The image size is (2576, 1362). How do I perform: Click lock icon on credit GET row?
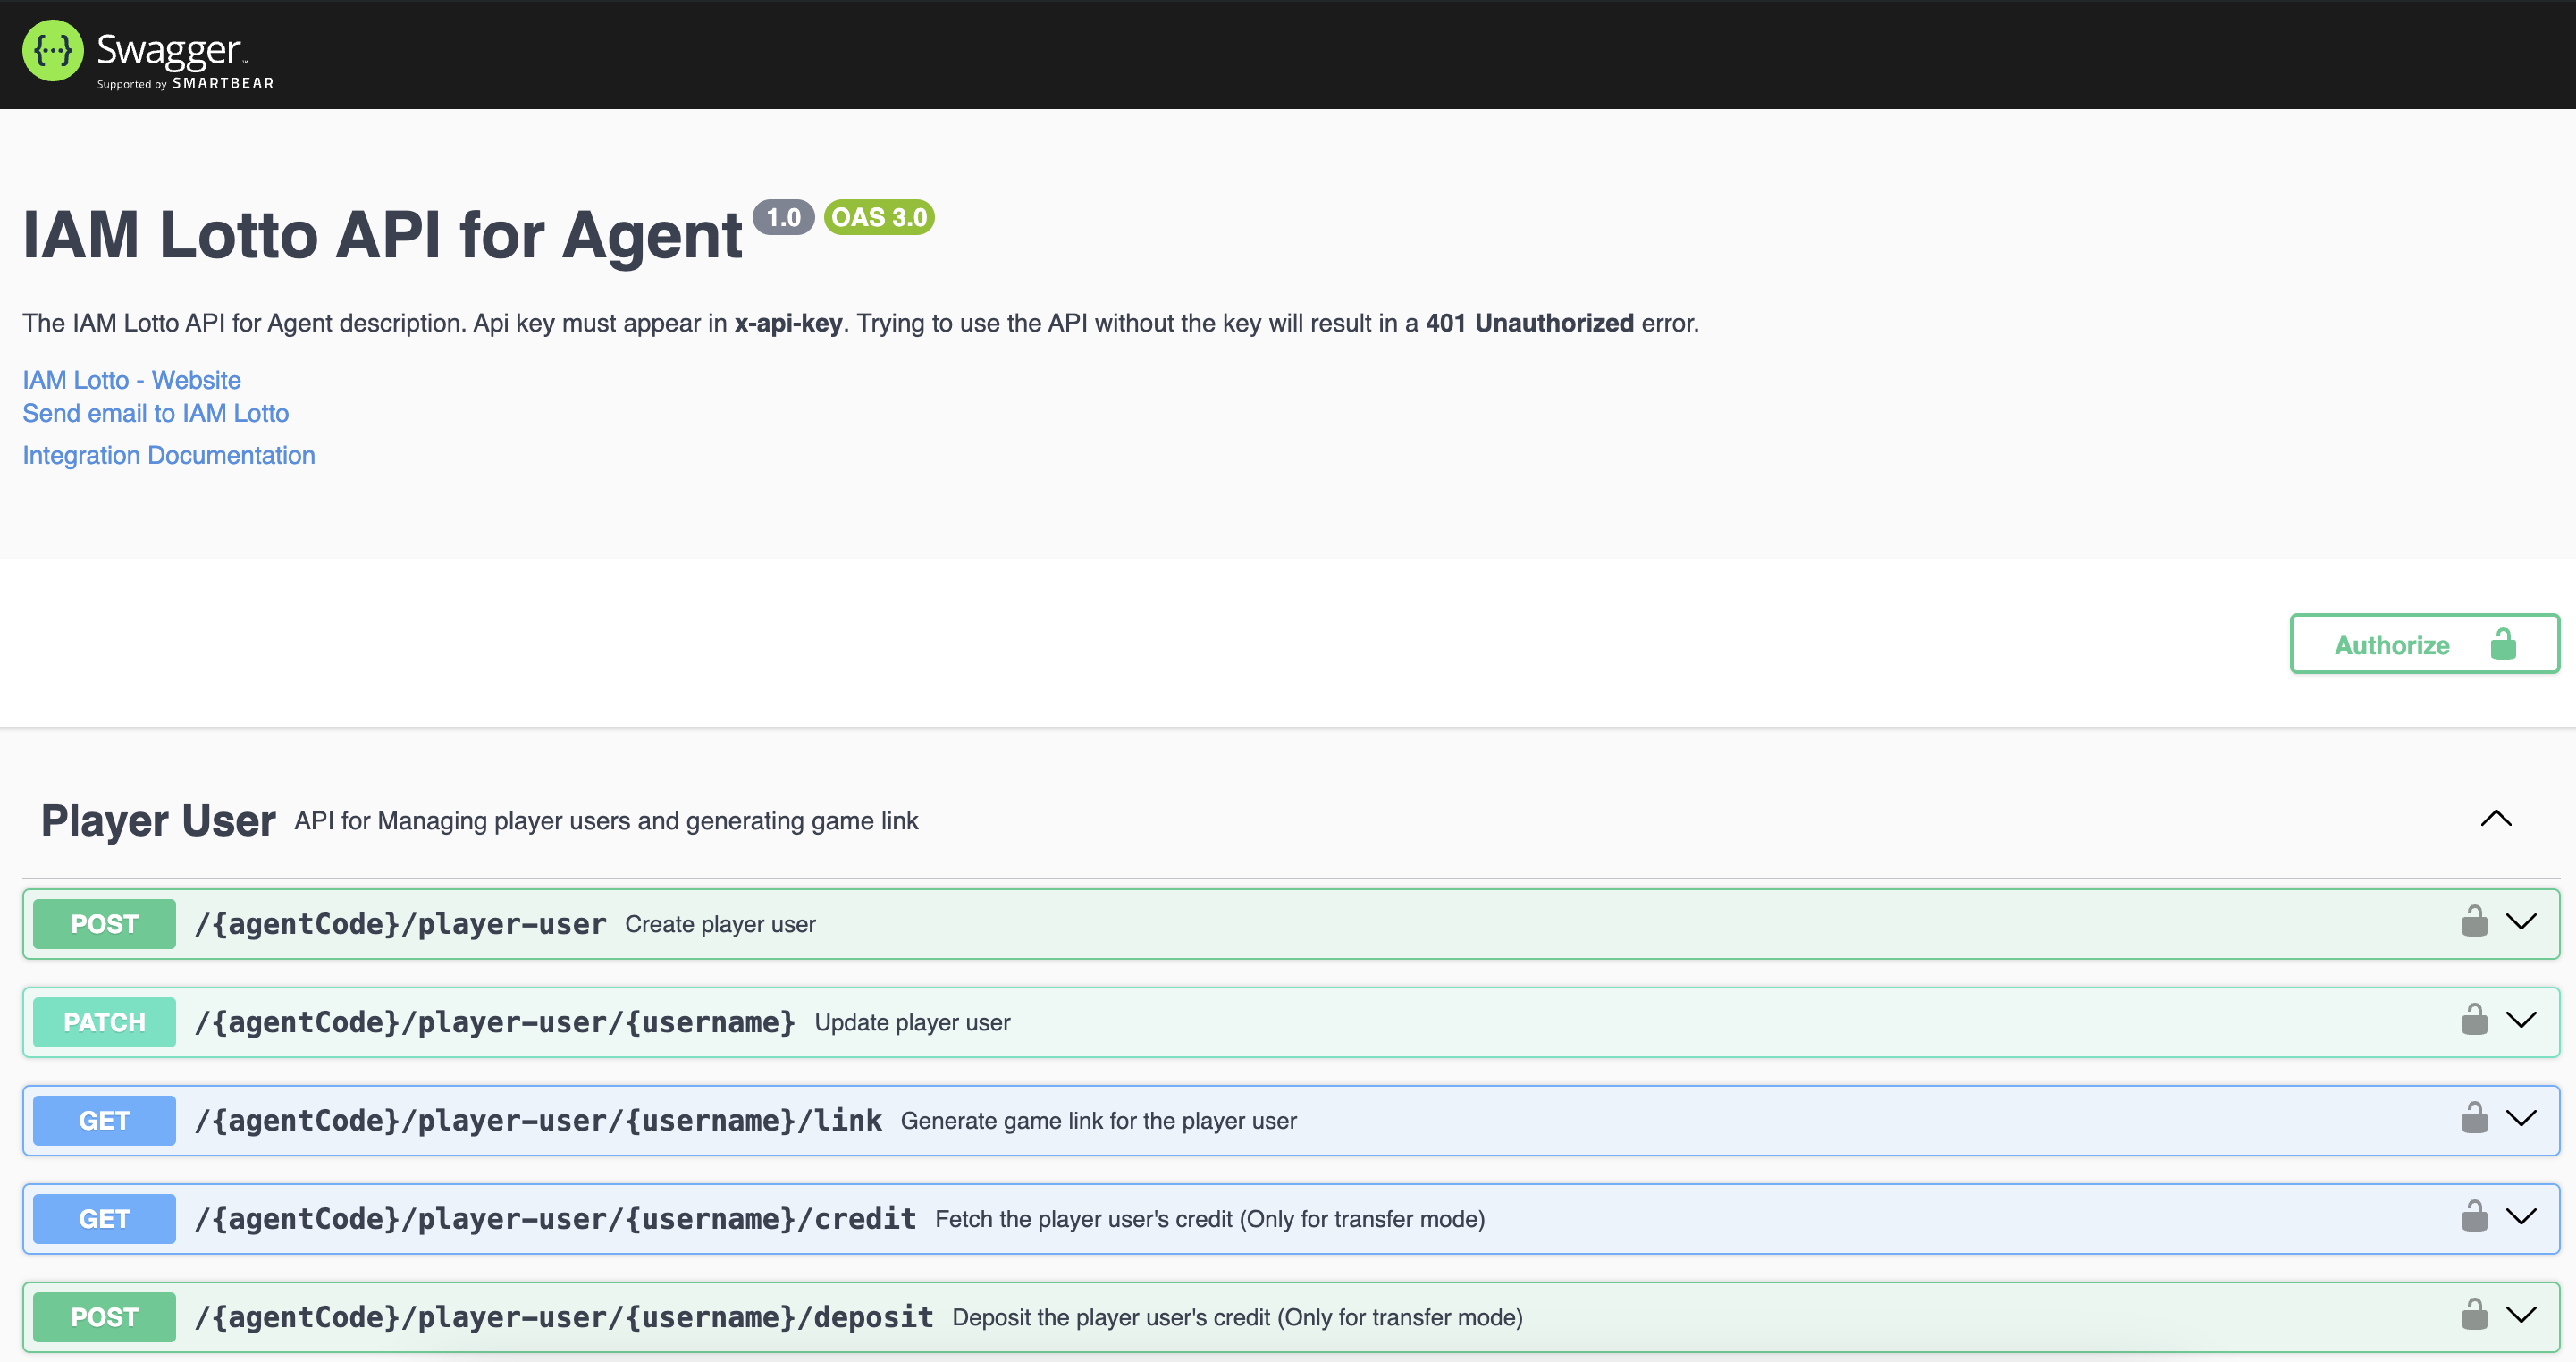2474,1216
